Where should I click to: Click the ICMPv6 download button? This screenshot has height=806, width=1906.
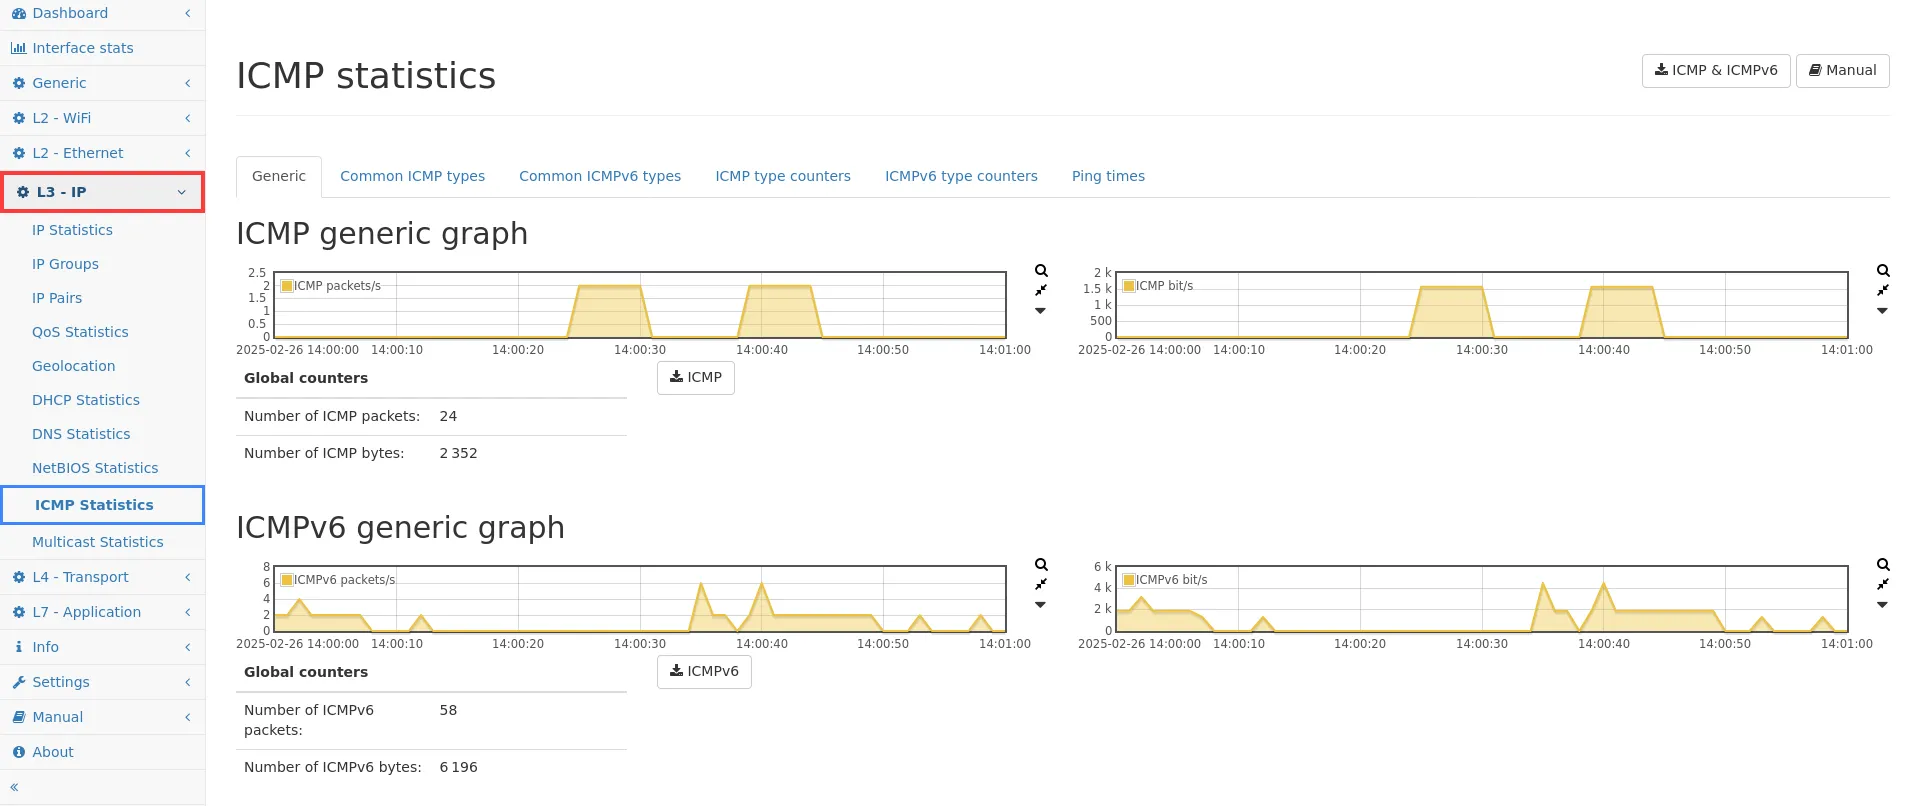704,672
